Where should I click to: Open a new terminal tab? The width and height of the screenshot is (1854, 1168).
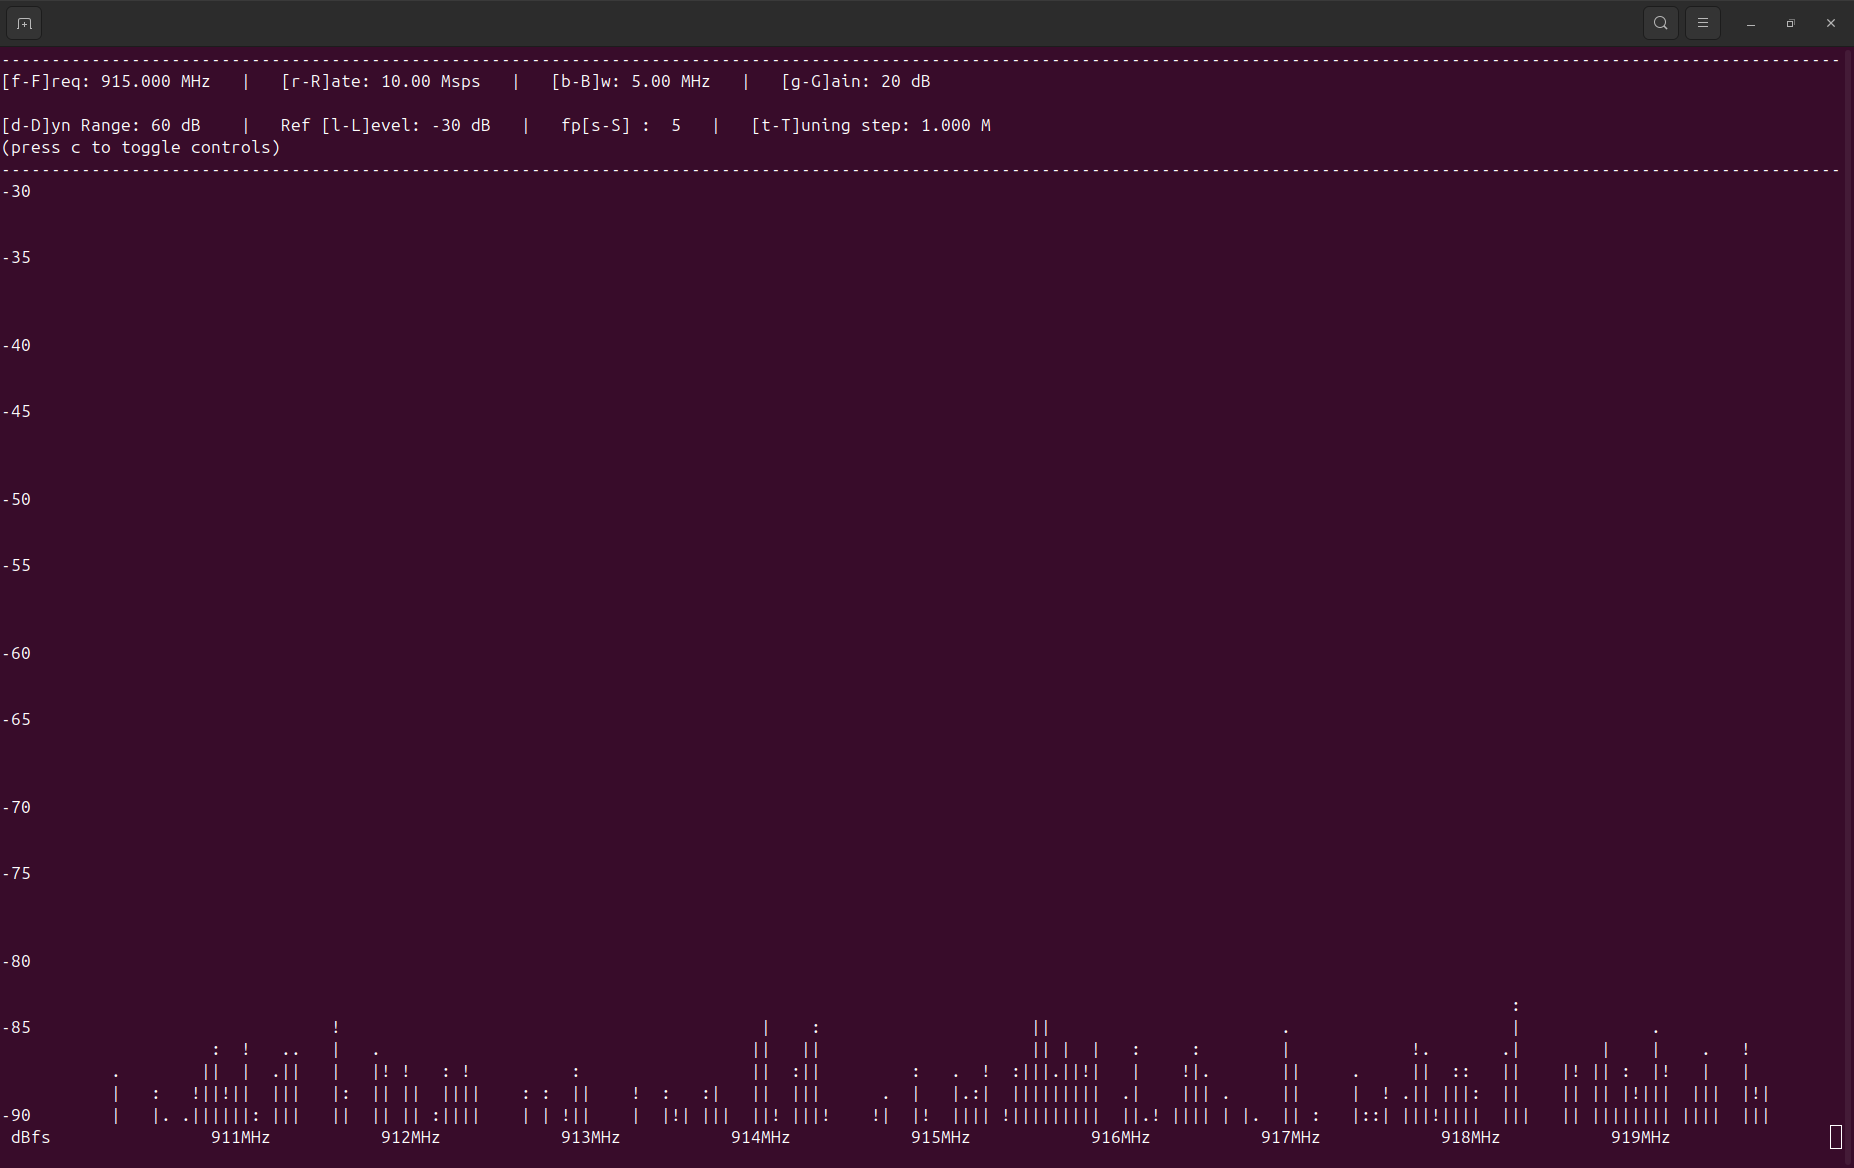[24, 23]
